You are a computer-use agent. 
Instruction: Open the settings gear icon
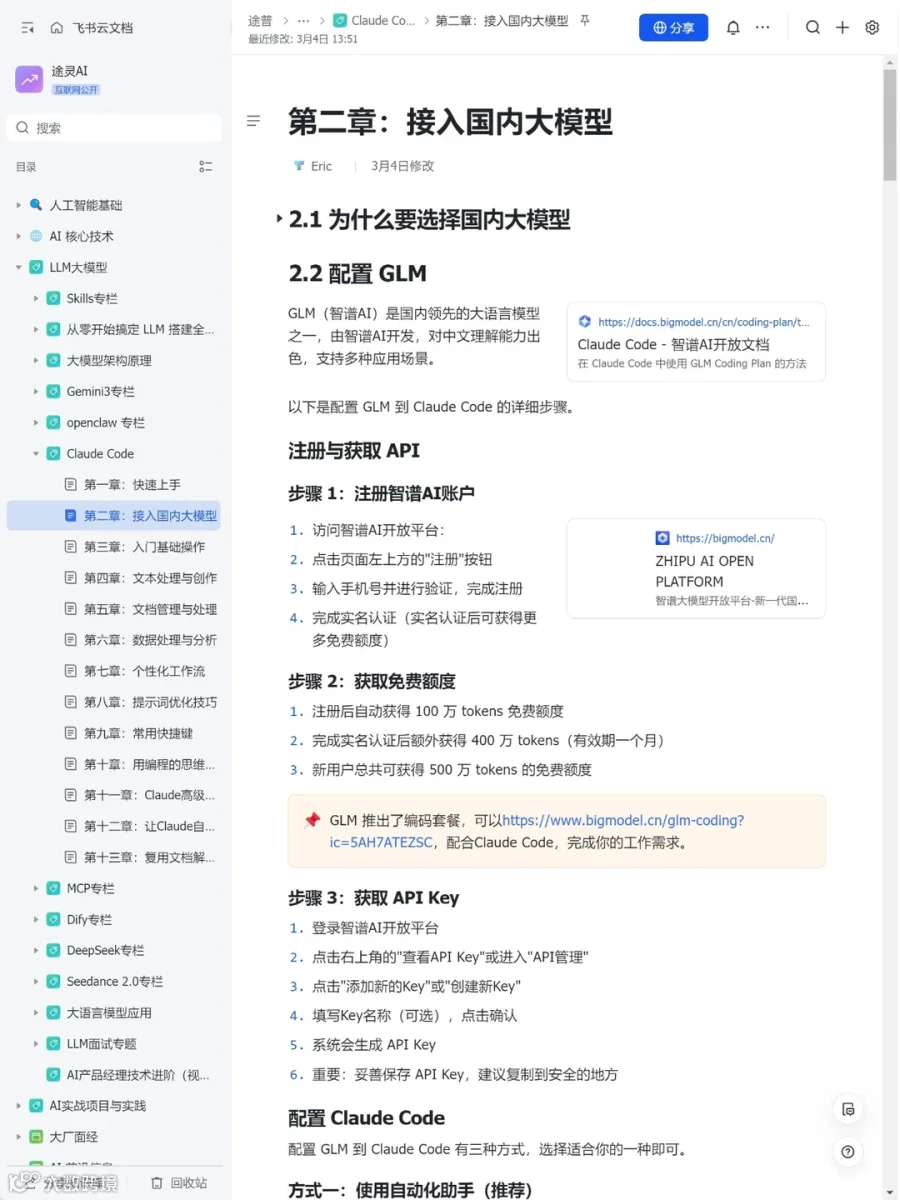(872, 28)
